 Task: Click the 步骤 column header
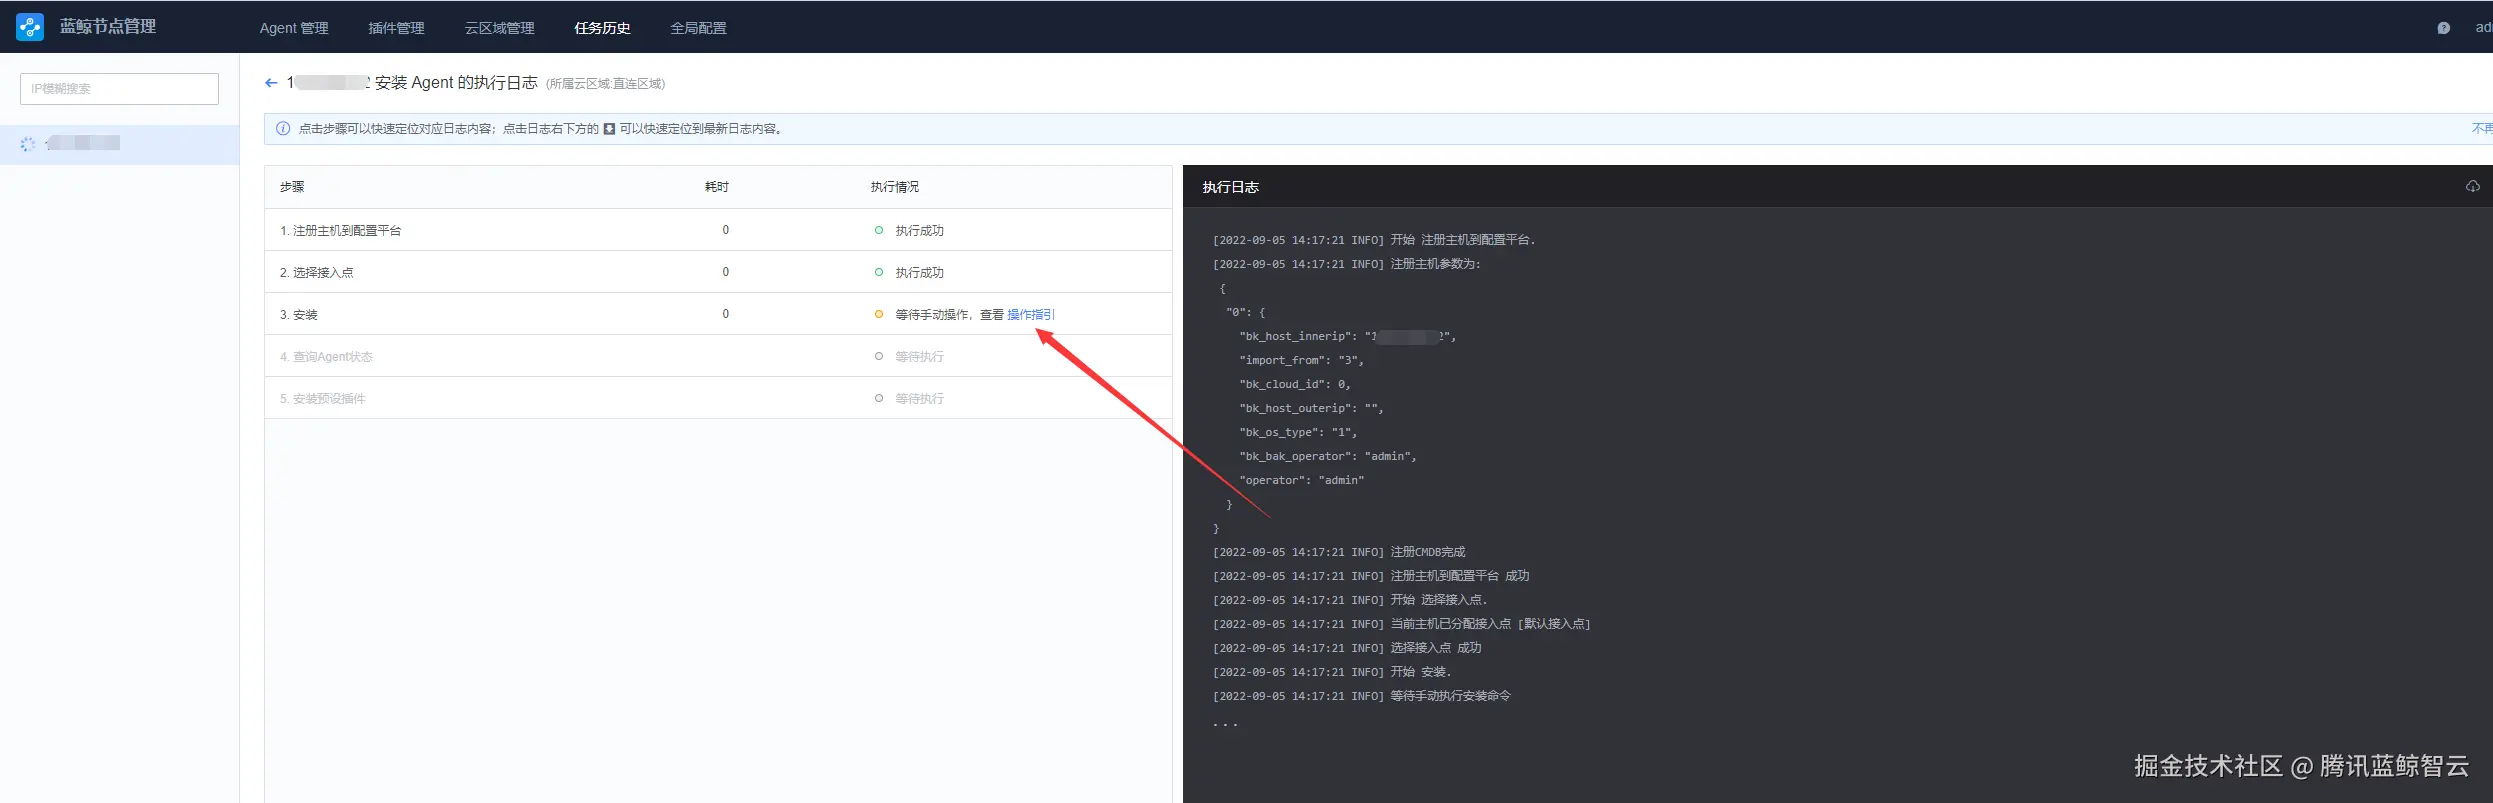pyautogui.click(x=292, y=187)
